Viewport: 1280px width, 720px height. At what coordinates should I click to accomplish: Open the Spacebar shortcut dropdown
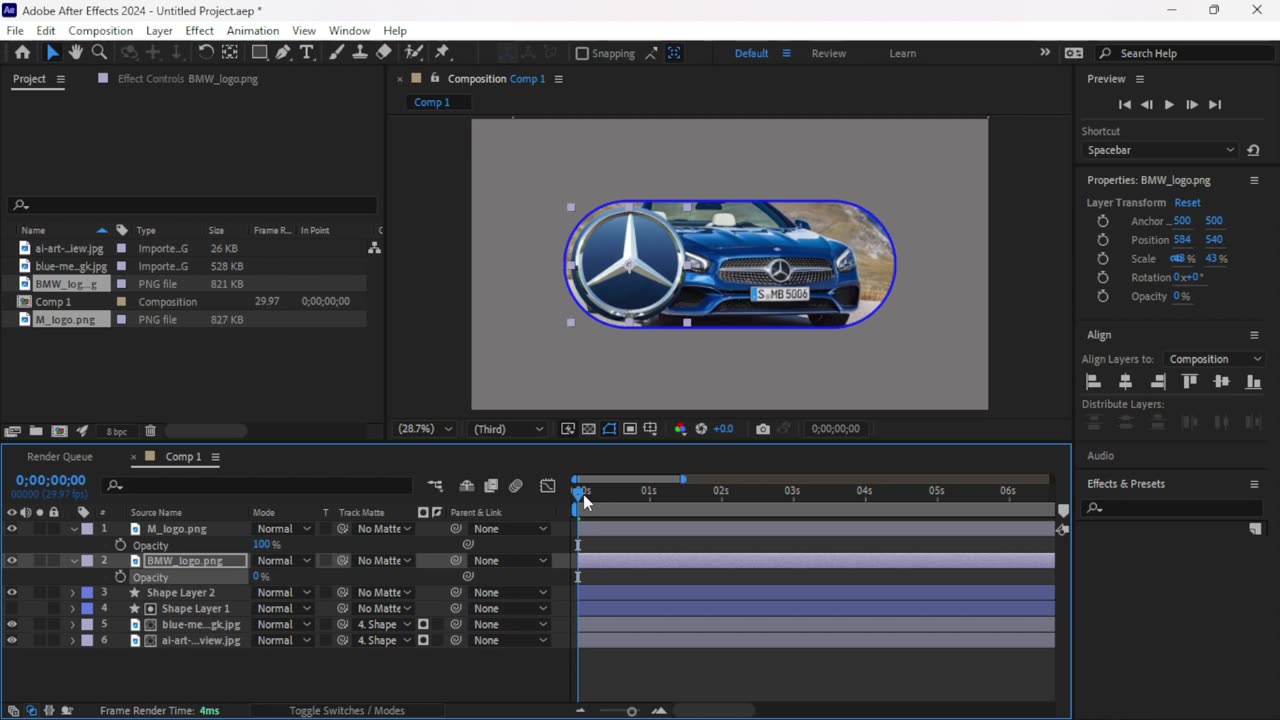1160,150
